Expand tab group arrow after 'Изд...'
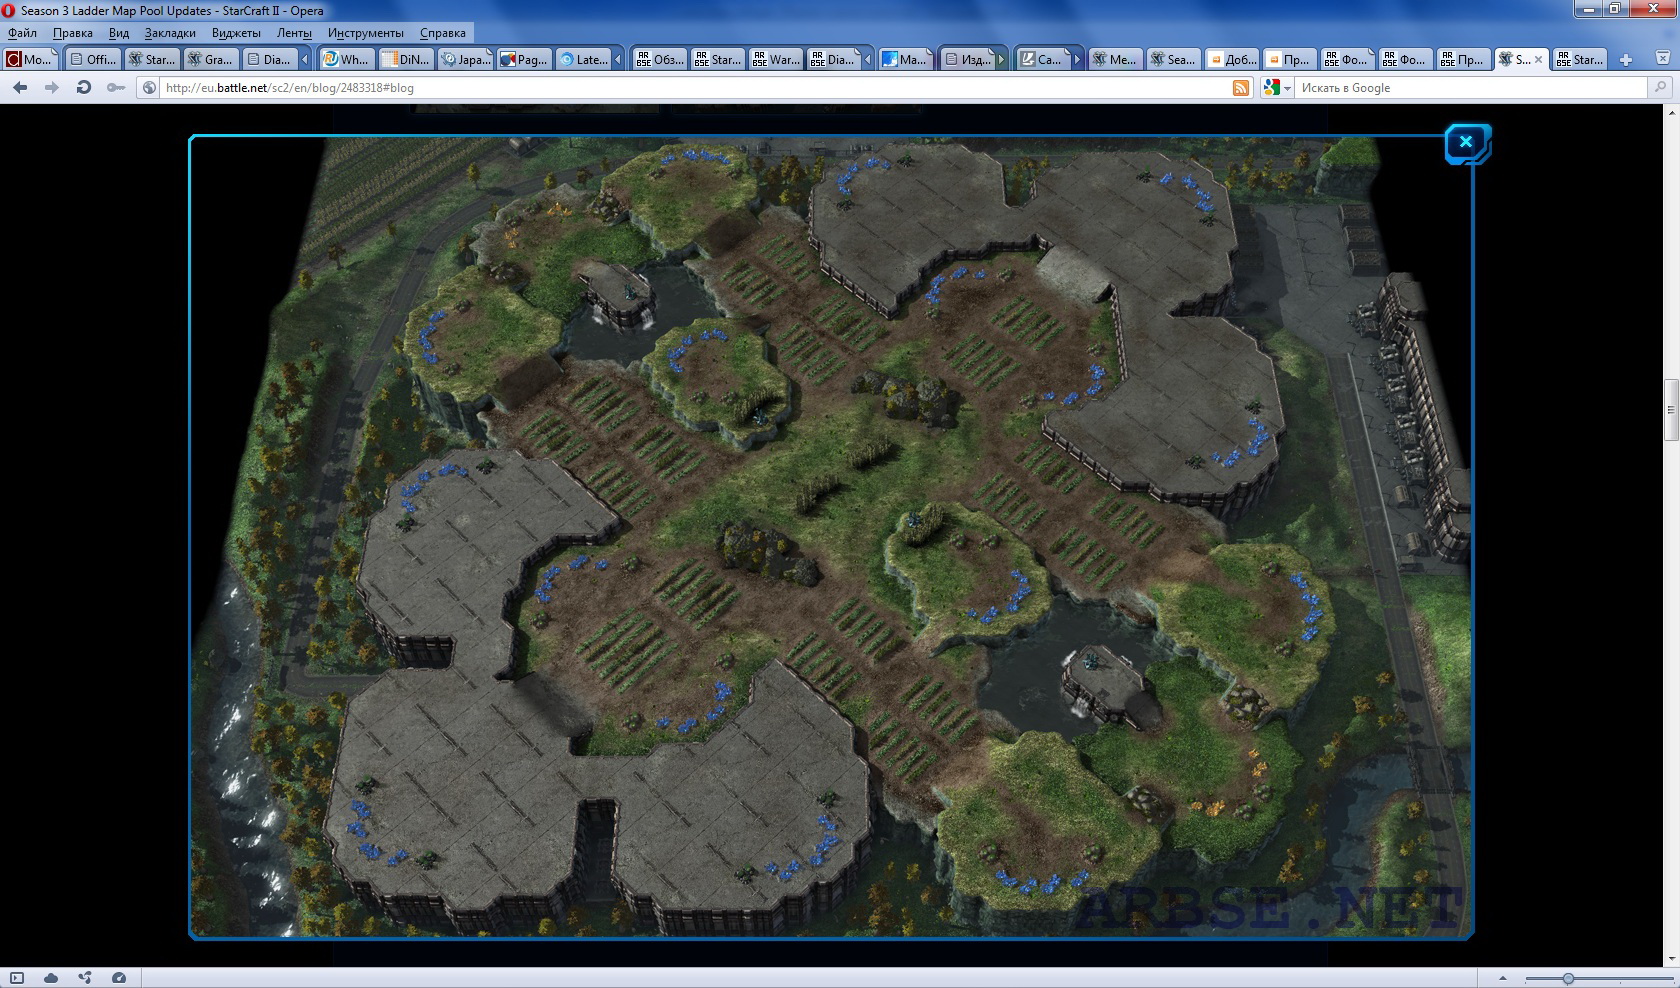Viewport: 1680px width, 988px height. [x=1001, y=60]
